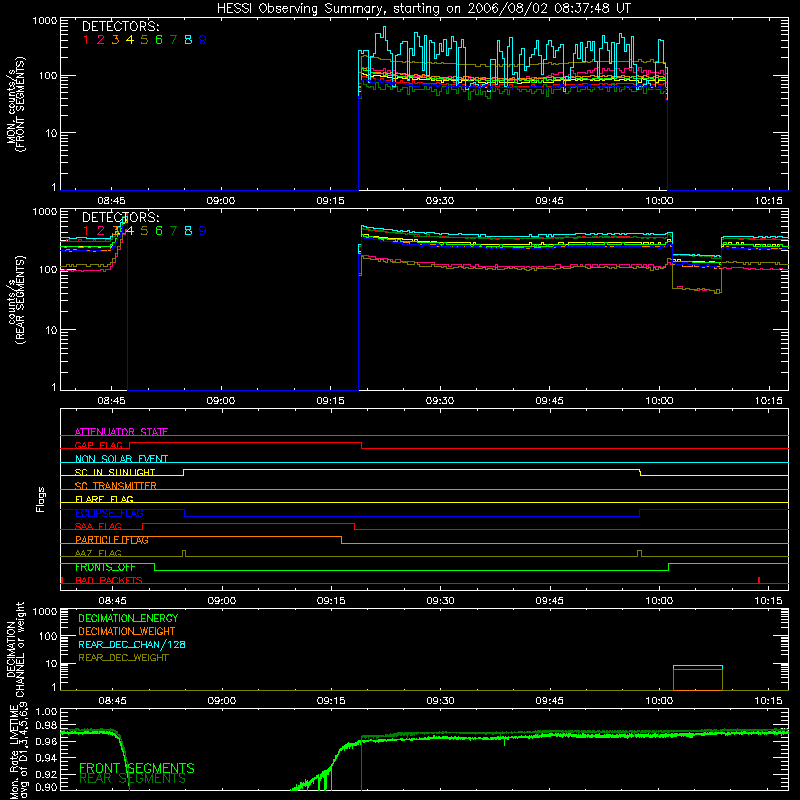
Task: Click the REAR SEGMENTS label in livetime panel
Action: (x=132, y=779)
